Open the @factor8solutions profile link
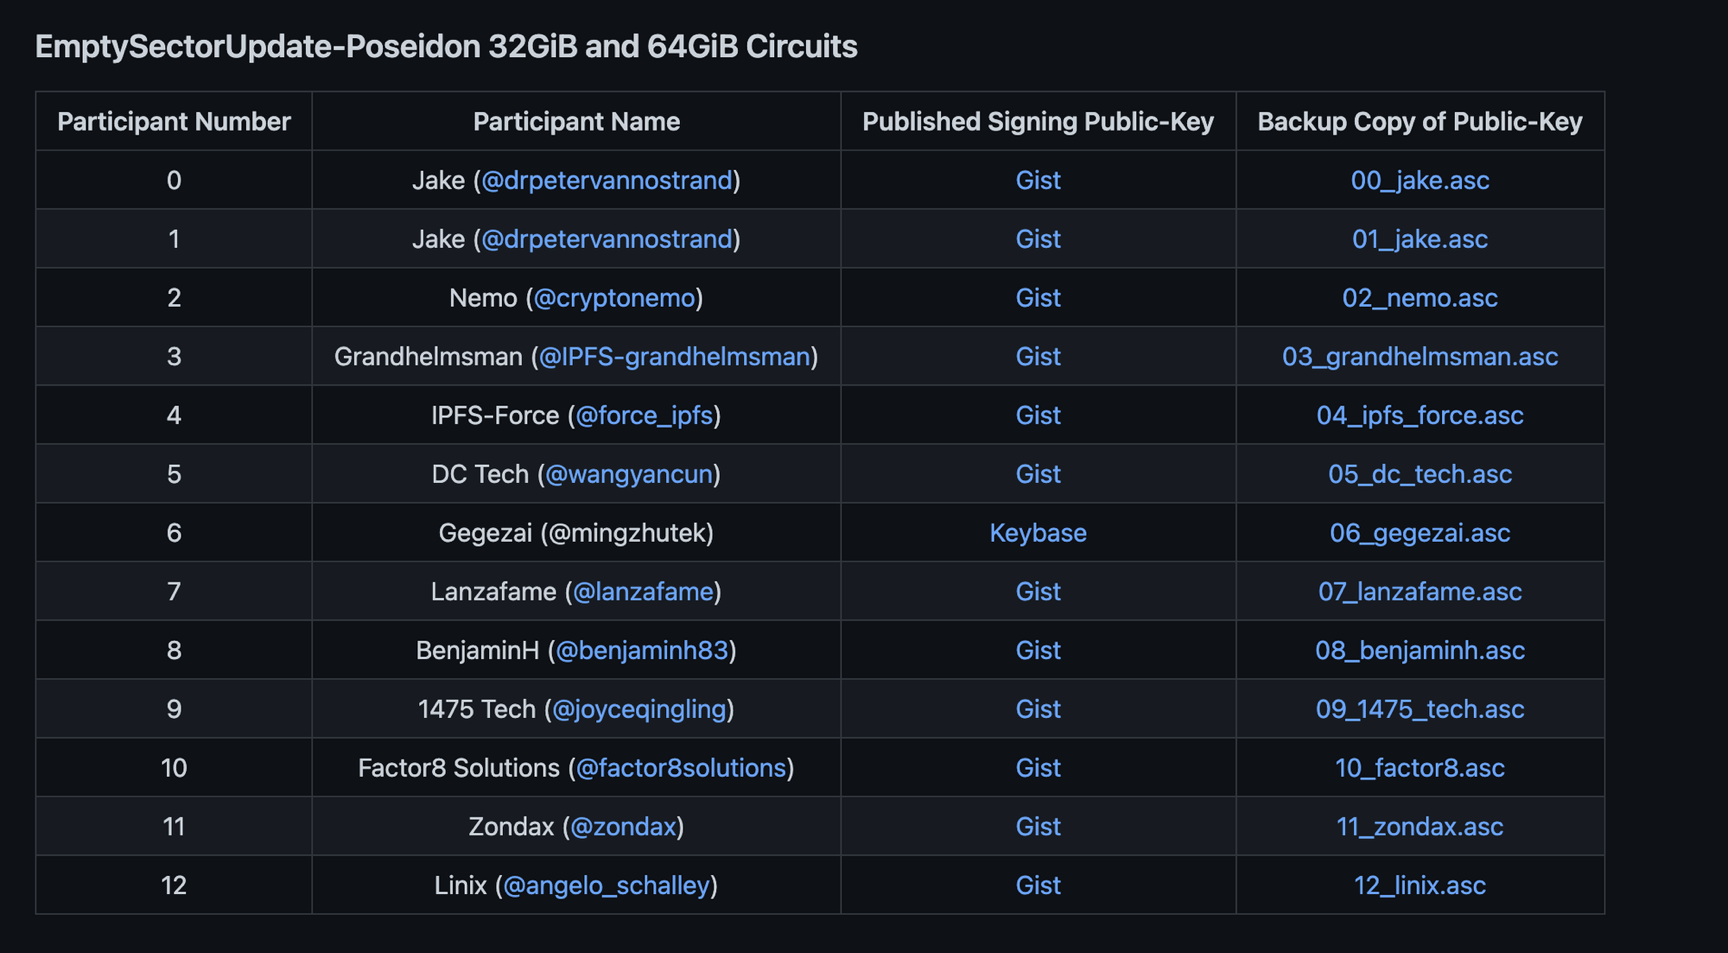 point(681,768)
